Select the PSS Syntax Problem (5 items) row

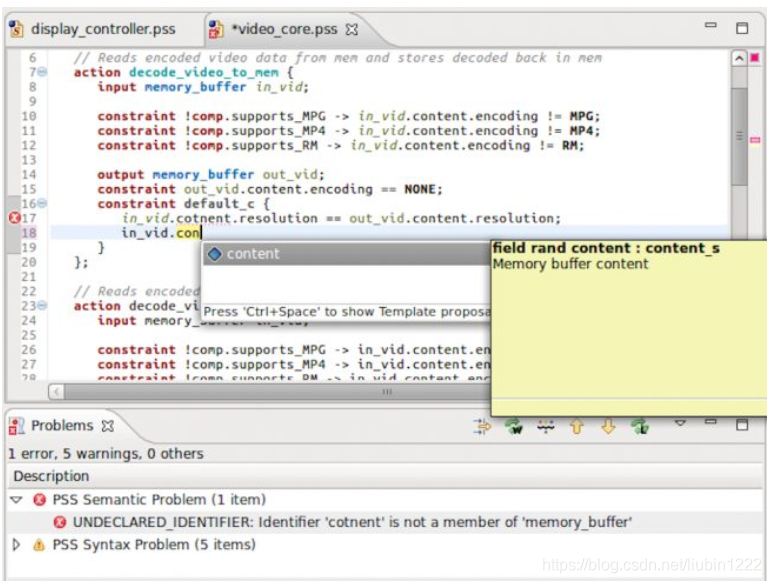pyautogui.click(x=385, y=545)
